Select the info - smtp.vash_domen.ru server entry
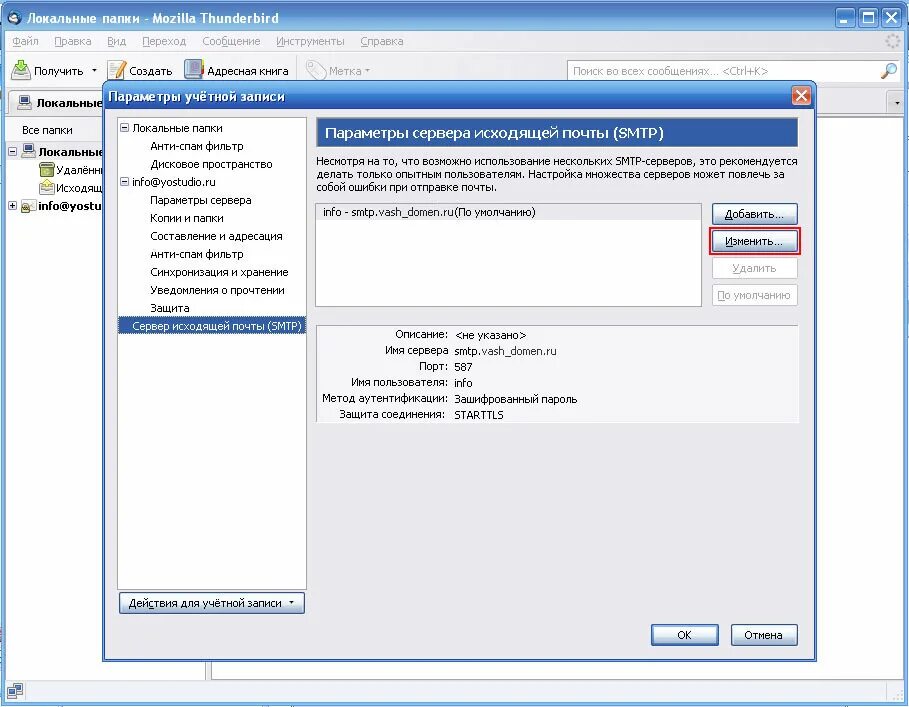 coord(508,212)
